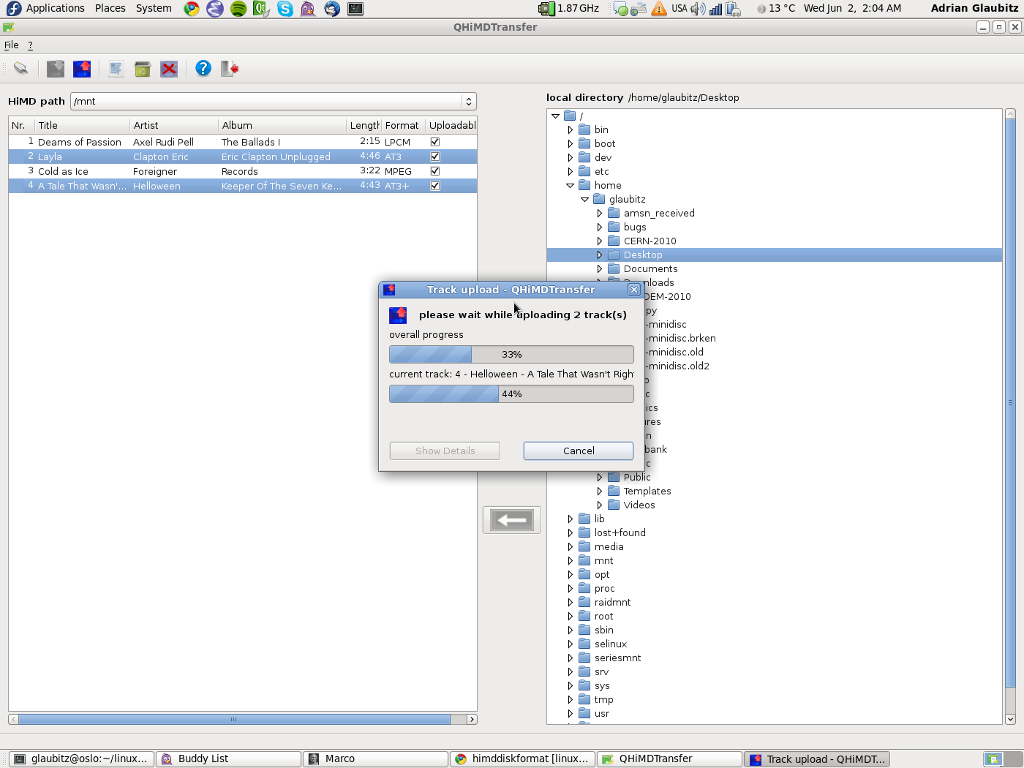Image resolution: width=1024 pixels, height=768 pixels.
Task: Click the connect device plug icon in toolbar
Action: click(20, 69)
